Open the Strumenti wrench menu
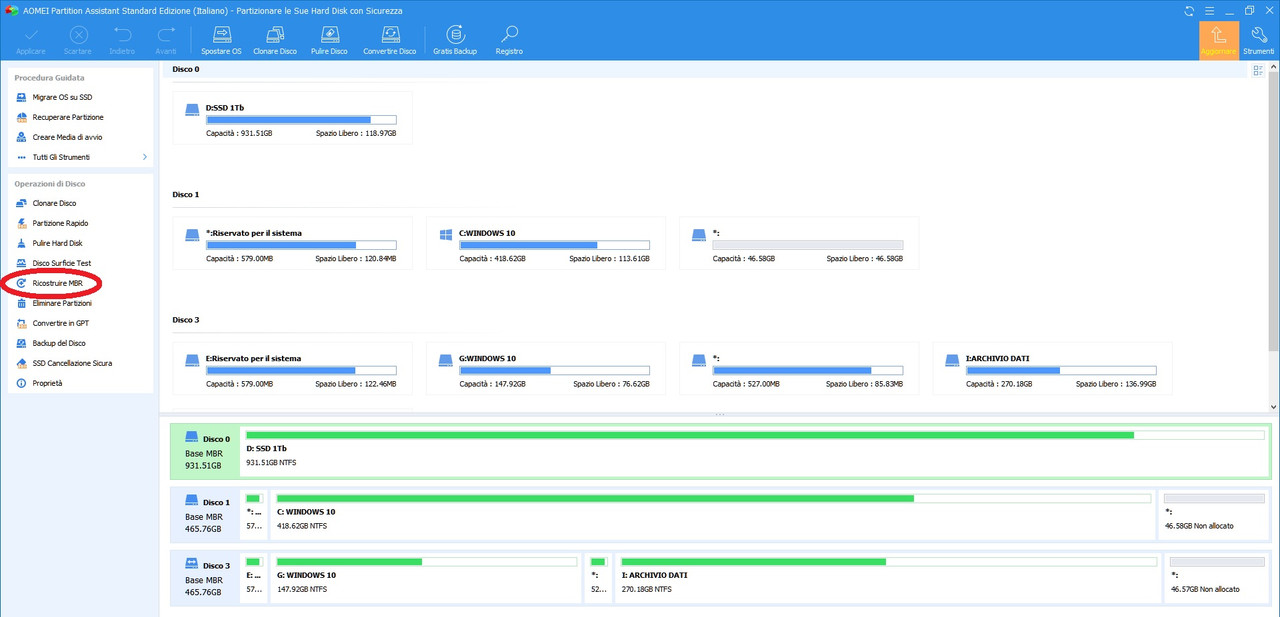 click(x=1259, y=40)
